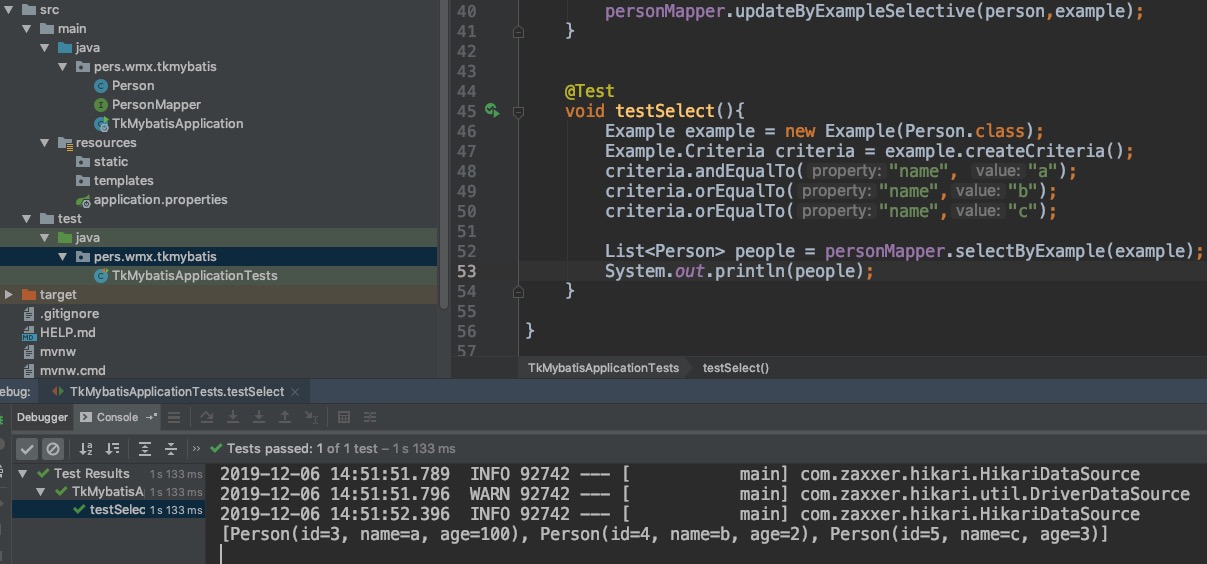Switch to the Debugger tab
Viewport: 1207px width, 564px height.
coord(42,417)
